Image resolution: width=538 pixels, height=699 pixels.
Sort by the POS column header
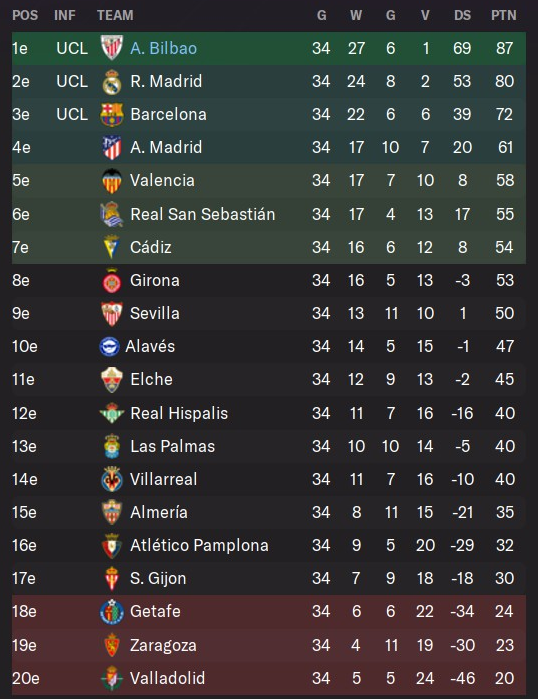(25, 15)
